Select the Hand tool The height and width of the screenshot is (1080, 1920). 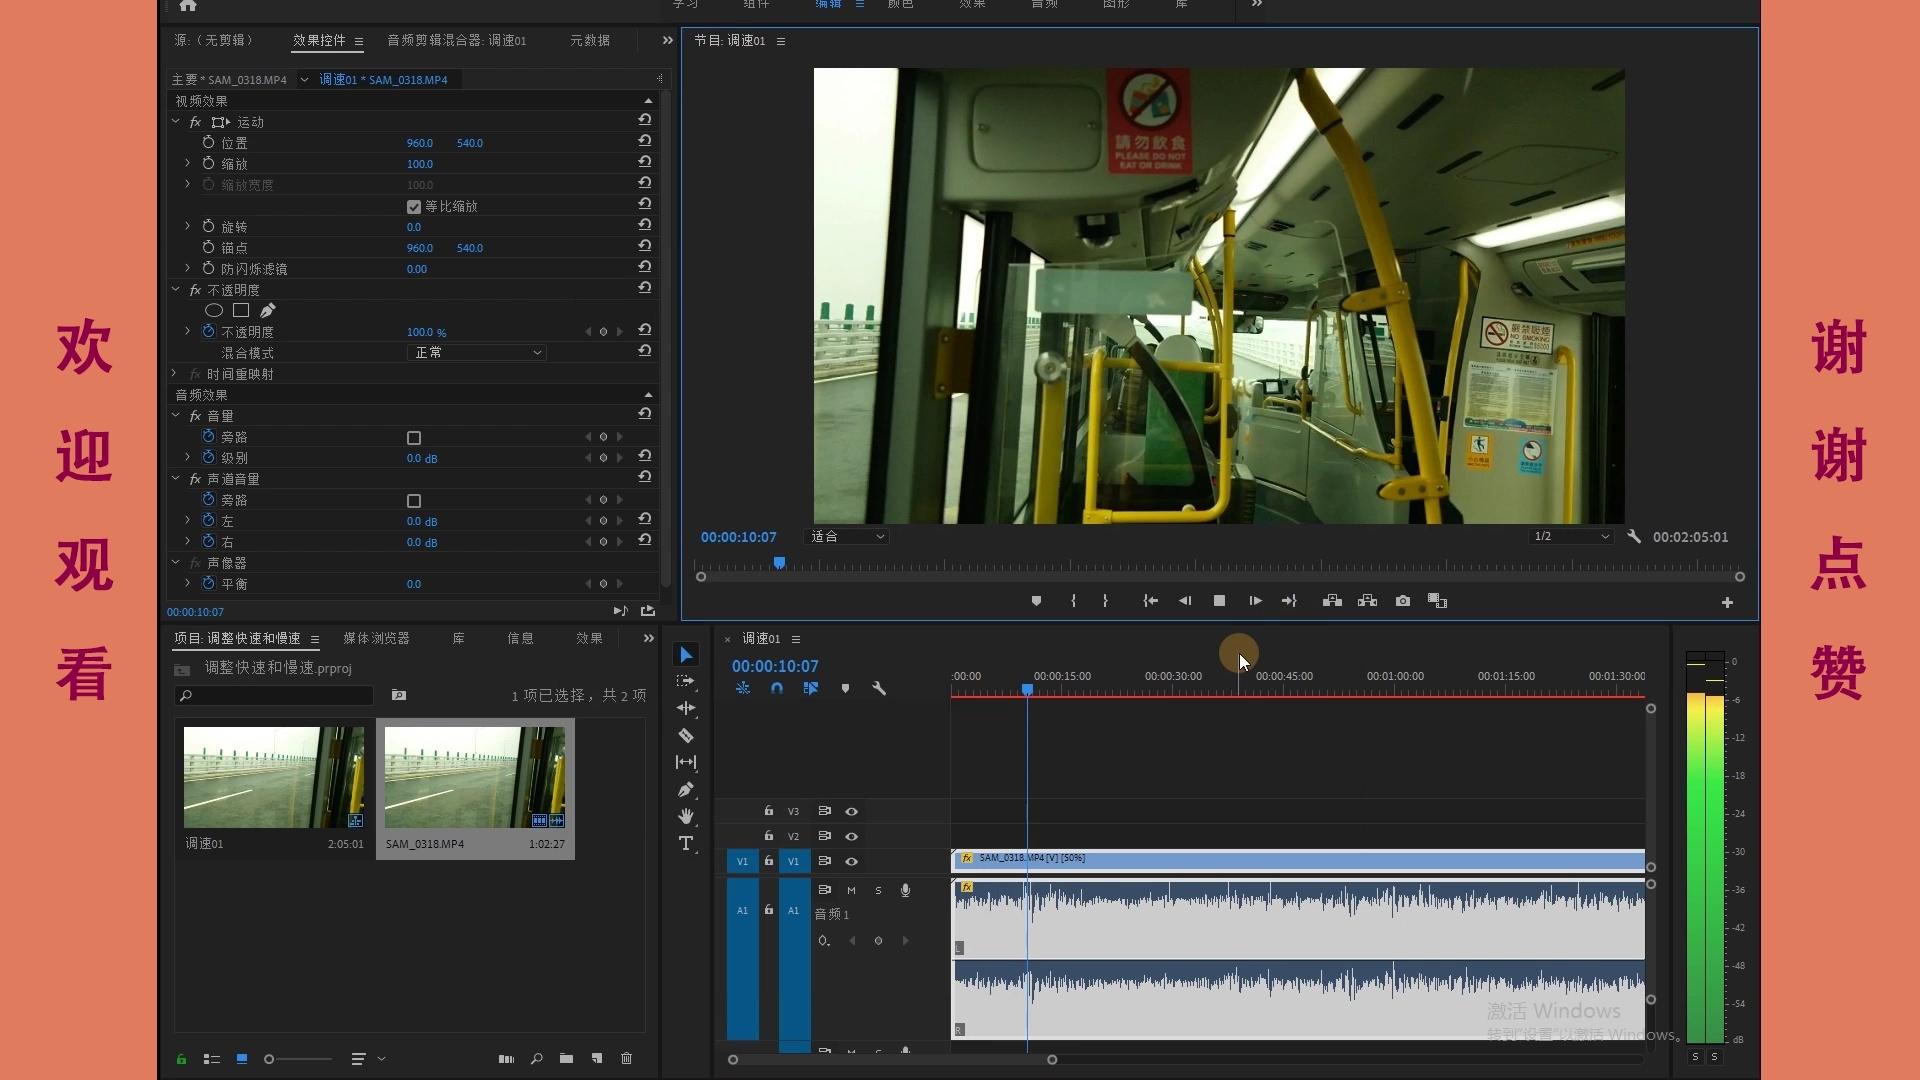686,817
